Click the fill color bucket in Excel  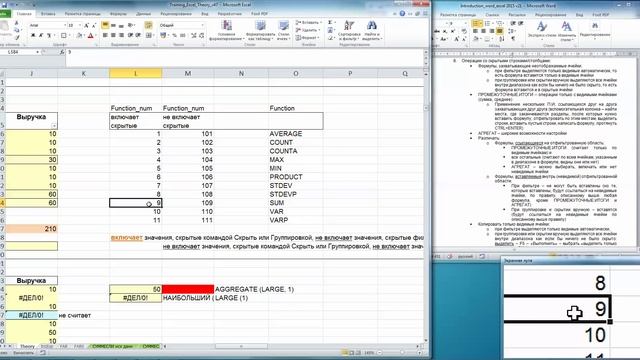click(x=79, y=36)
